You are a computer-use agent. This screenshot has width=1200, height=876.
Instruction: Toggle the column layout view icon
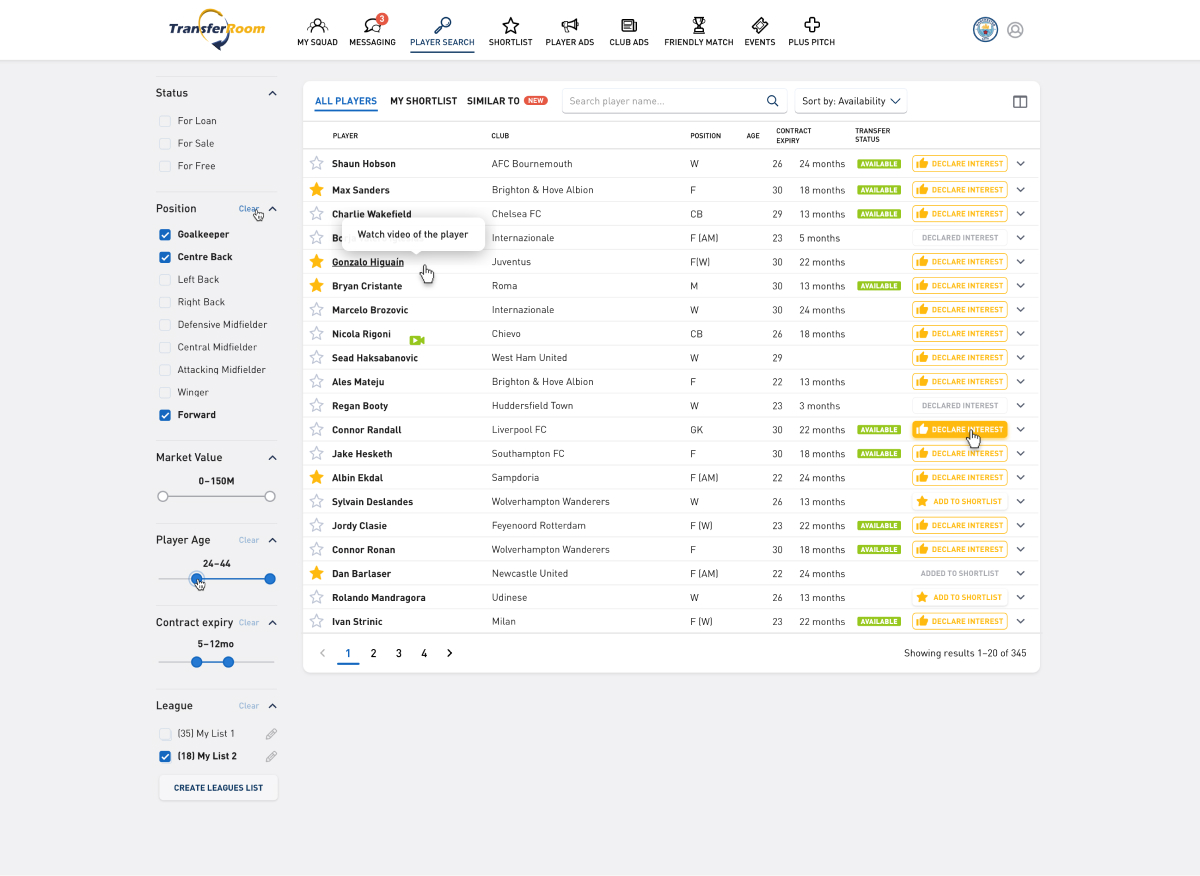1020,102
